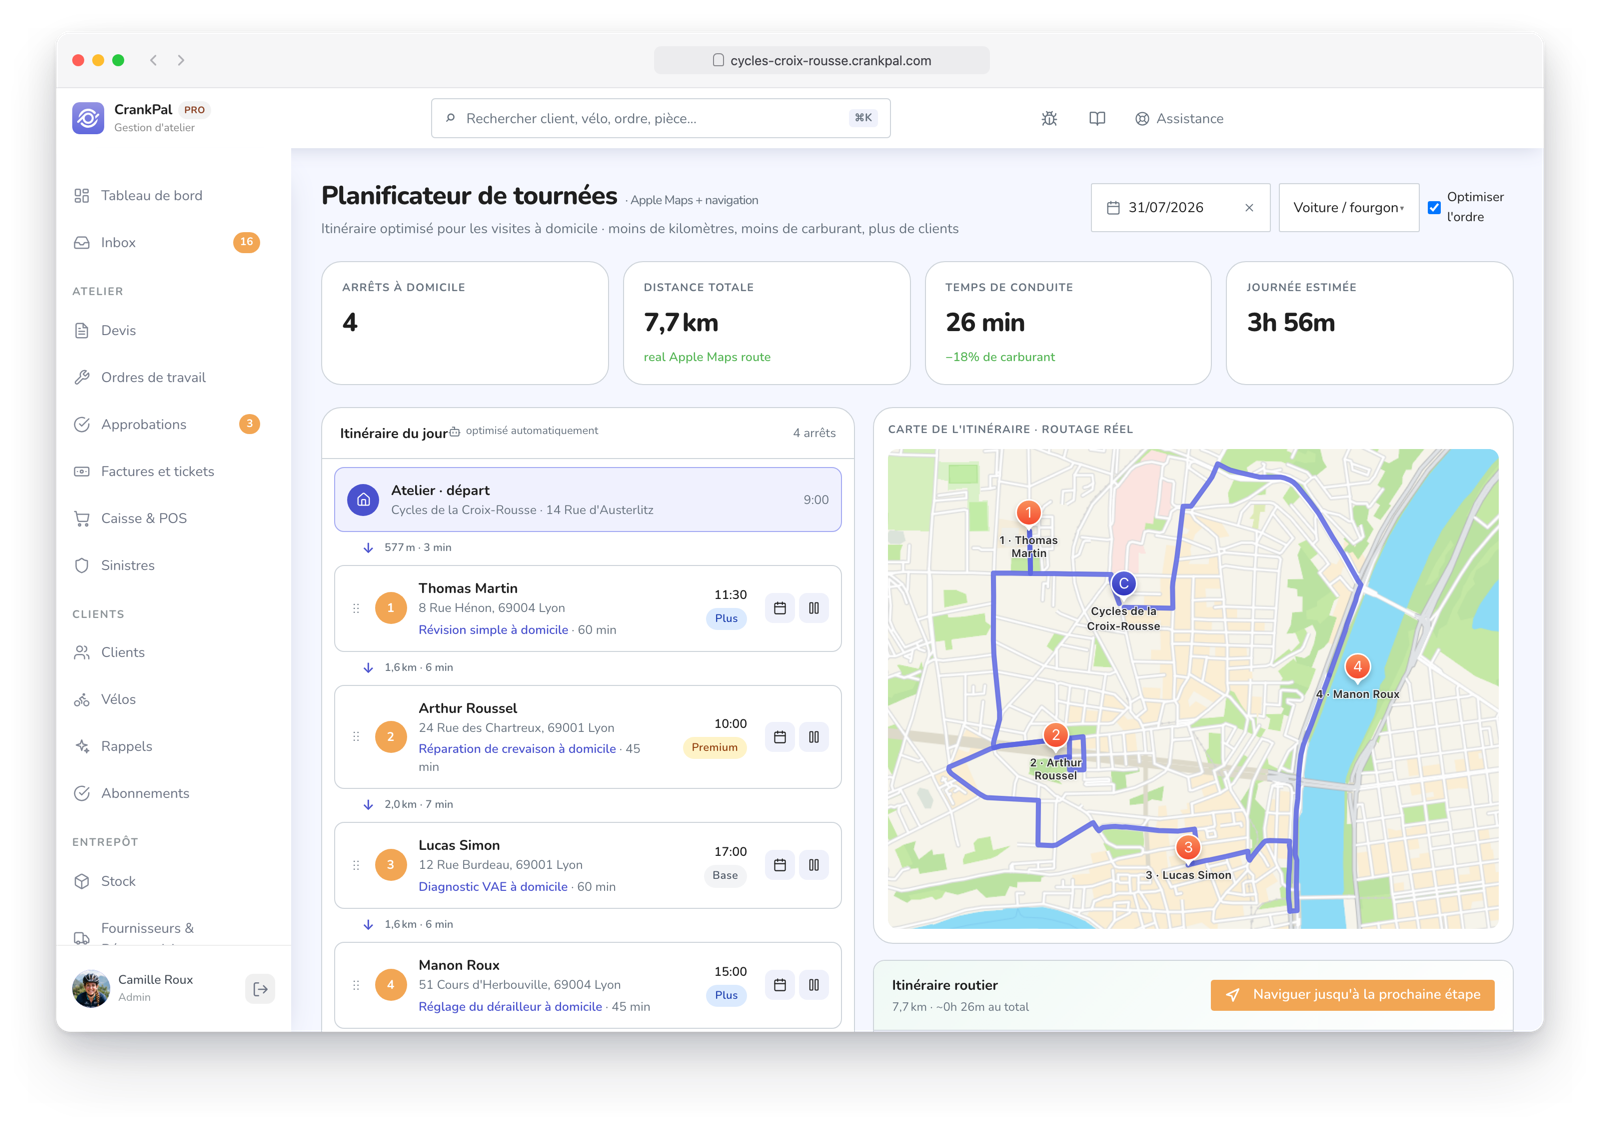Click the C workshop marker on map
The image size is (1600, 1131).
[1124, 584]
